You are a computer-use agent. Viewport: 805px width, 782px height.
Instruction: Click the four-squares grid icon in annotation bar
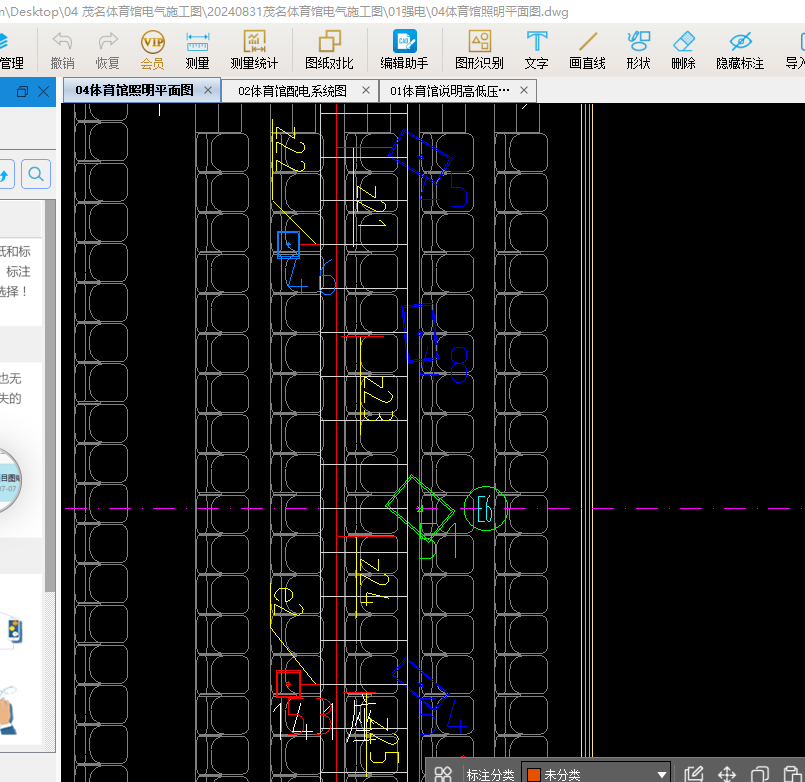coord(443,774)
